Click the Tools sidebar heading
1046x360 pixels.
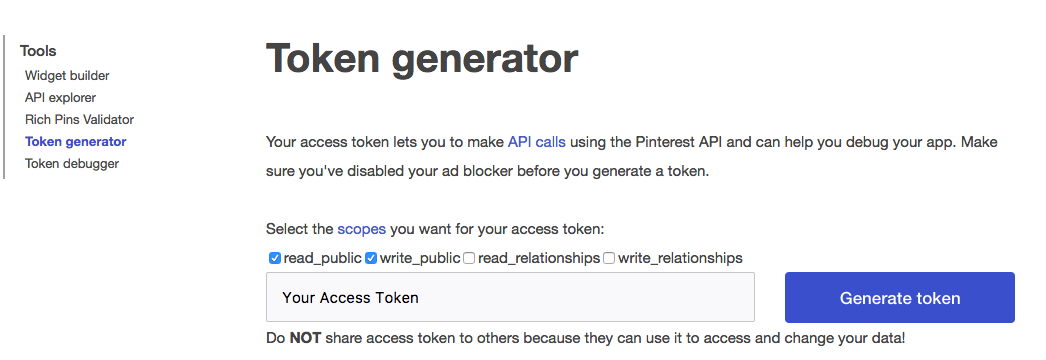tap(38, 51)
